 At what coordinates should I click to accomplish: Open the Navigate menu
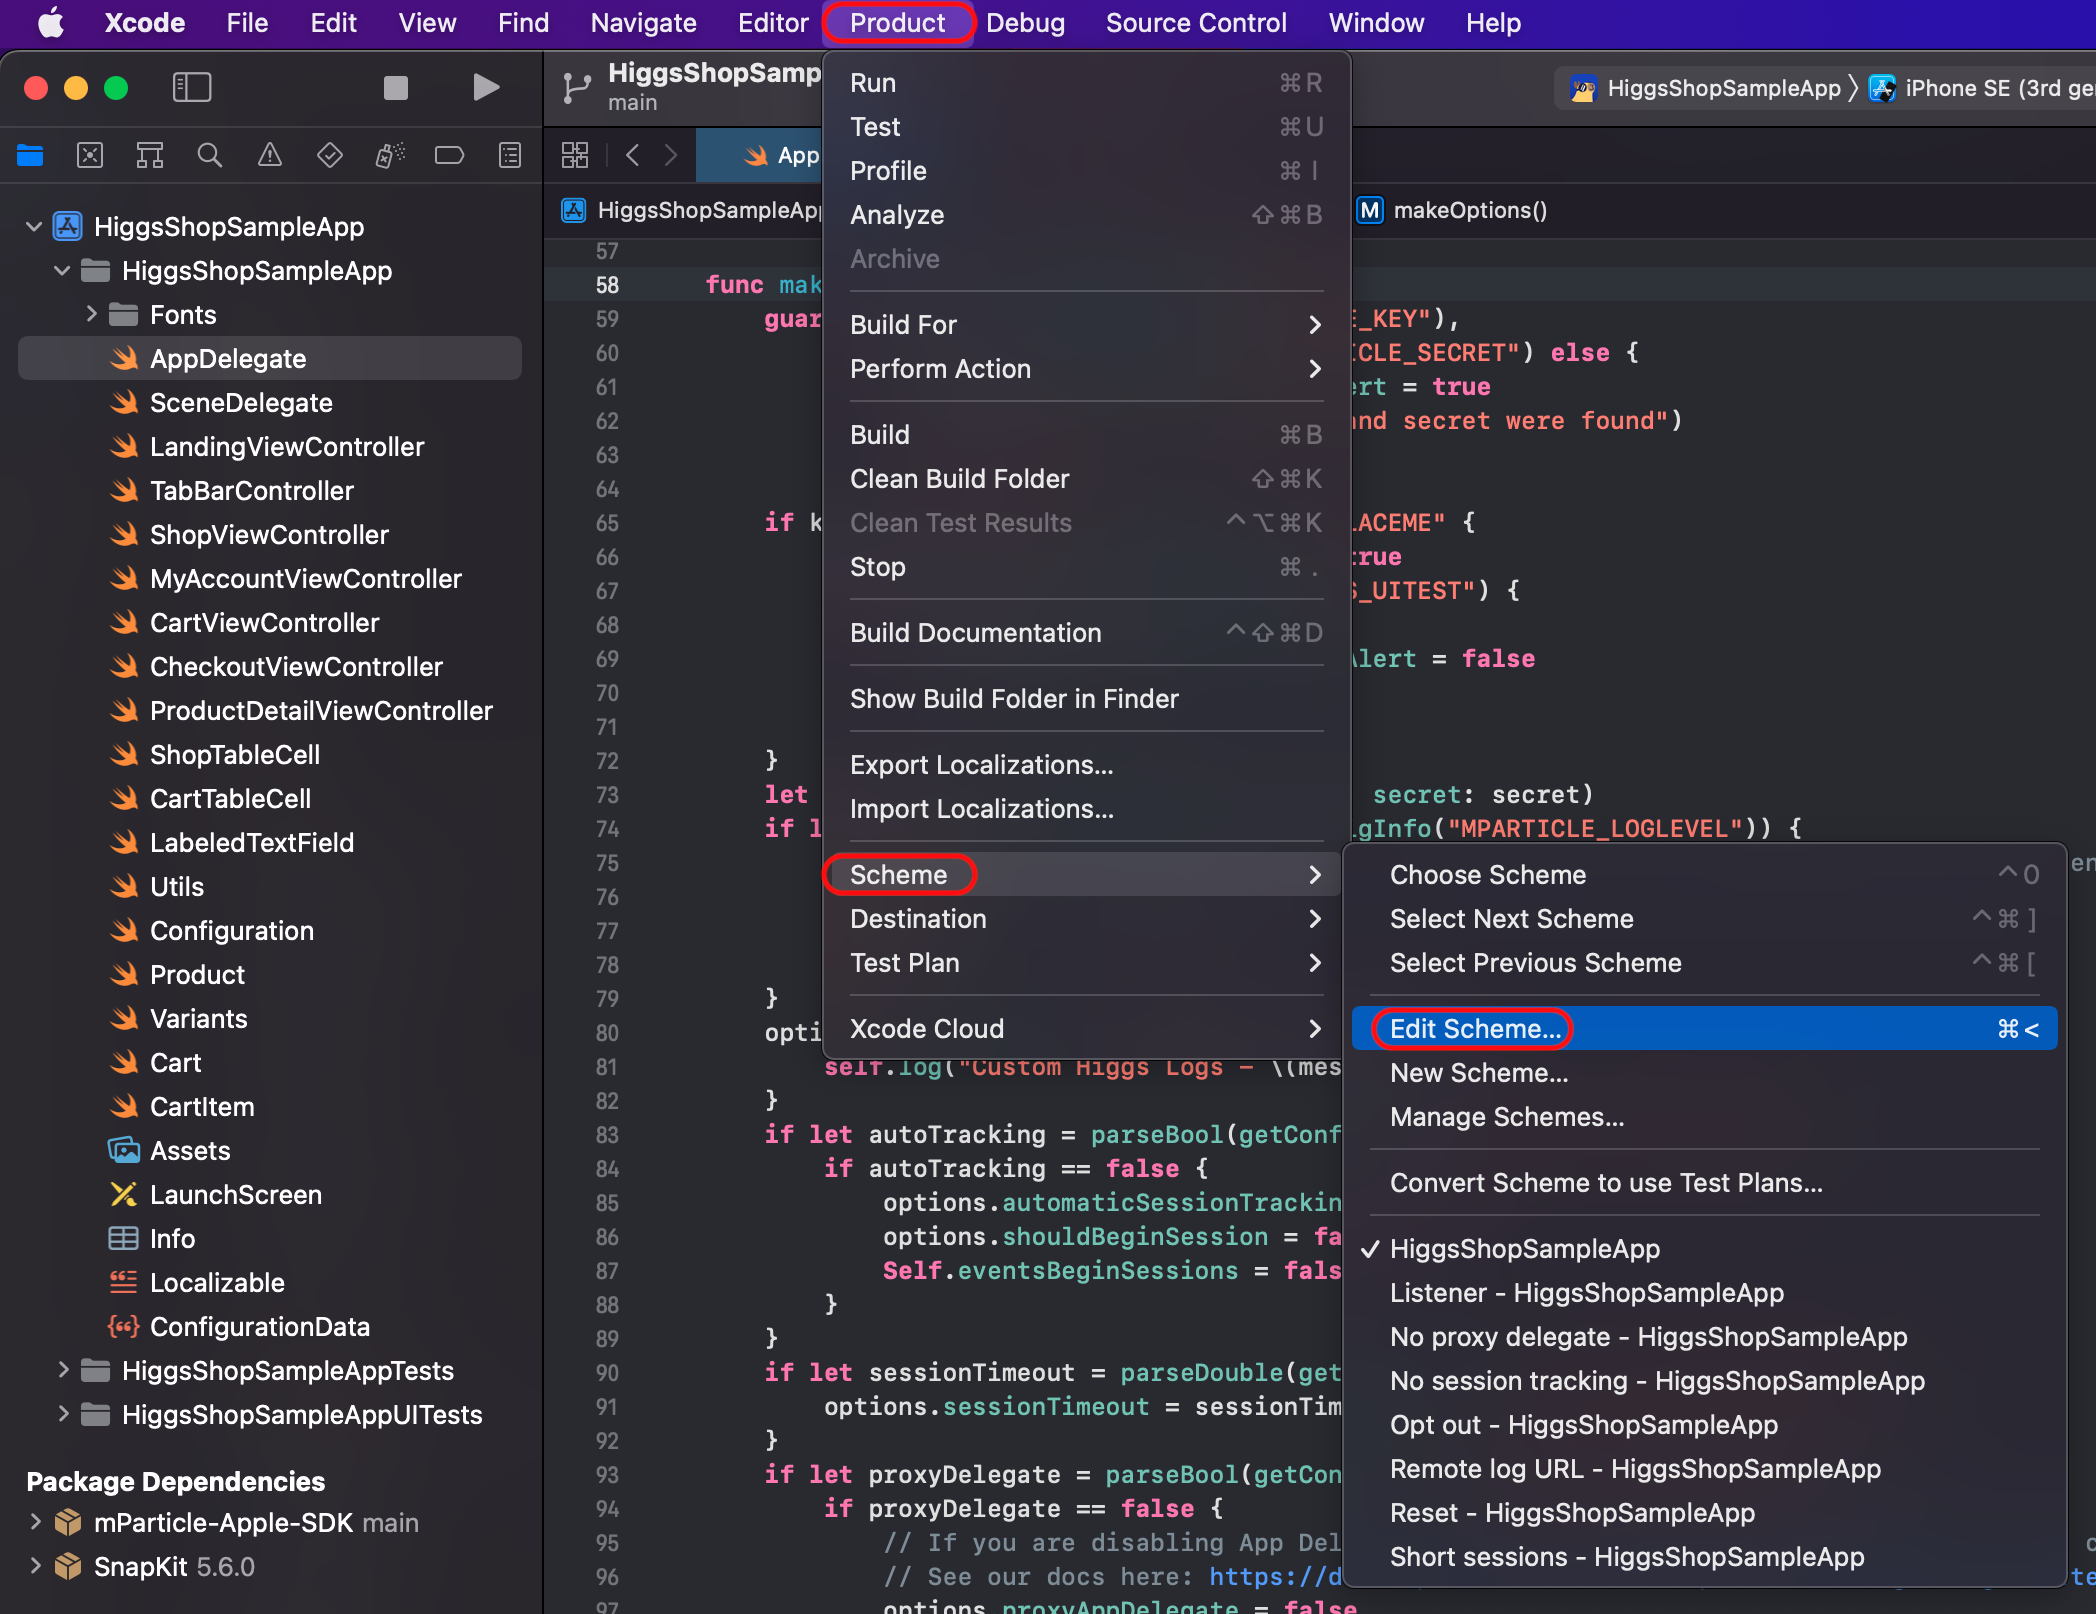coord(643,22)
